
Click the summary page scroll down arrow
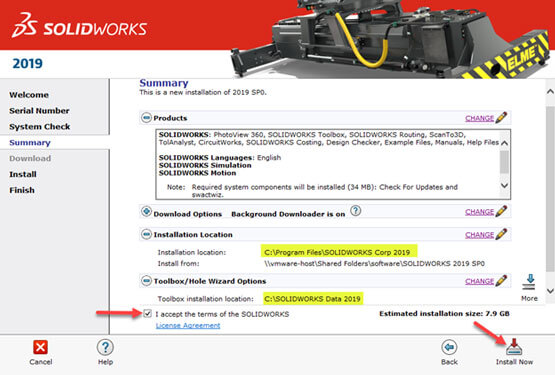pos(550,291)
